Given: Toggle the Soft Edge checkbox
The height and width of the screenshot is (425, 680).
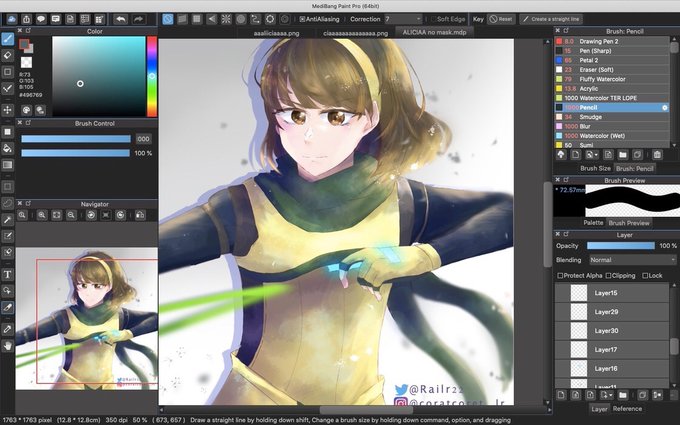Looking at the screenshot, I should pyautogui.click(x=433, y=19).
